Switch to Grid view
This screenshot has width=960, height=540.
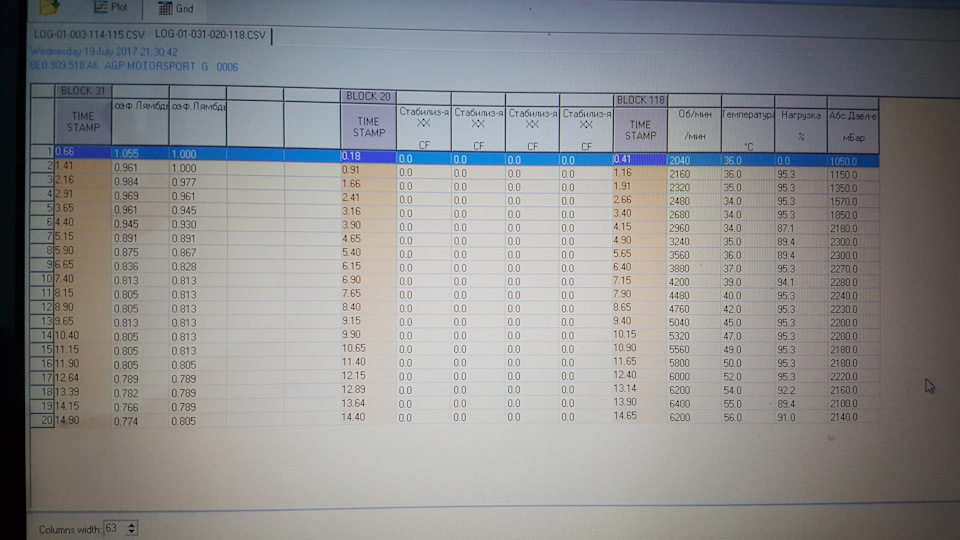pyautogui.click(x=176, y=9)
